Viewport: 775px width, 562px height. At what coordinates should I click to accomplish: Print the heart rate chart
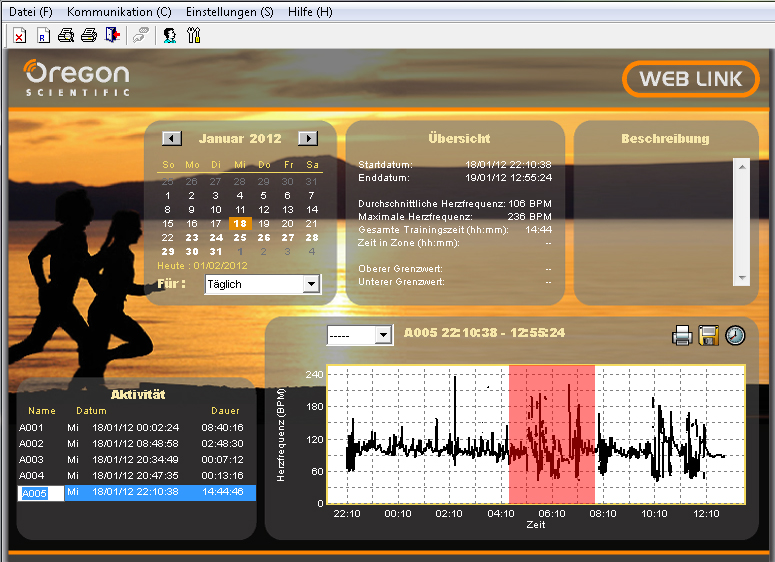682,336
